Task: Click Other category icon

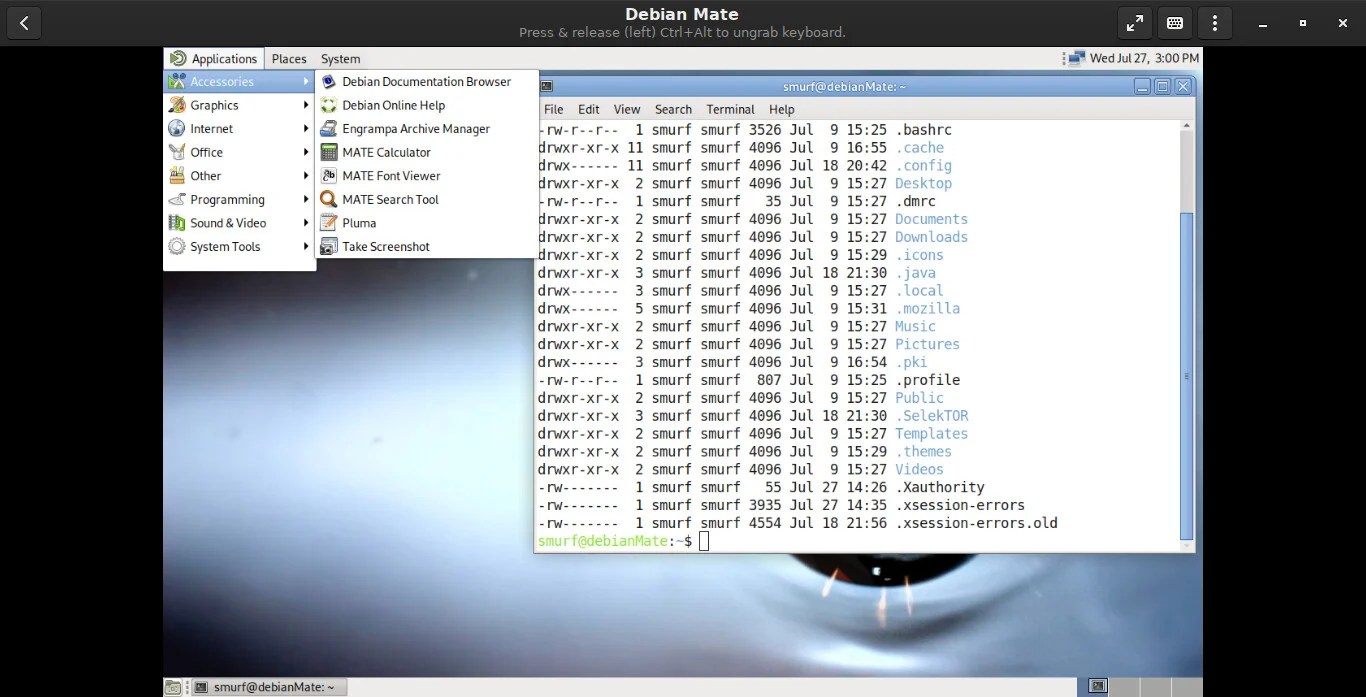Action: point(177,176)
